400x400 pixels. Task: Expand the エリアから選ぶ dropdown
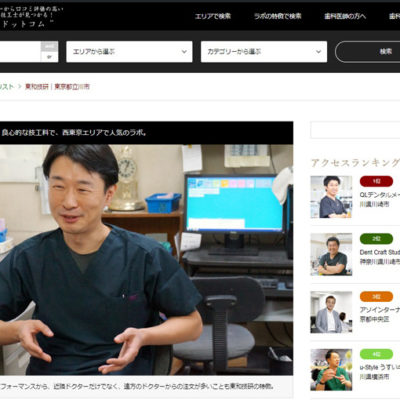point(129,52)
